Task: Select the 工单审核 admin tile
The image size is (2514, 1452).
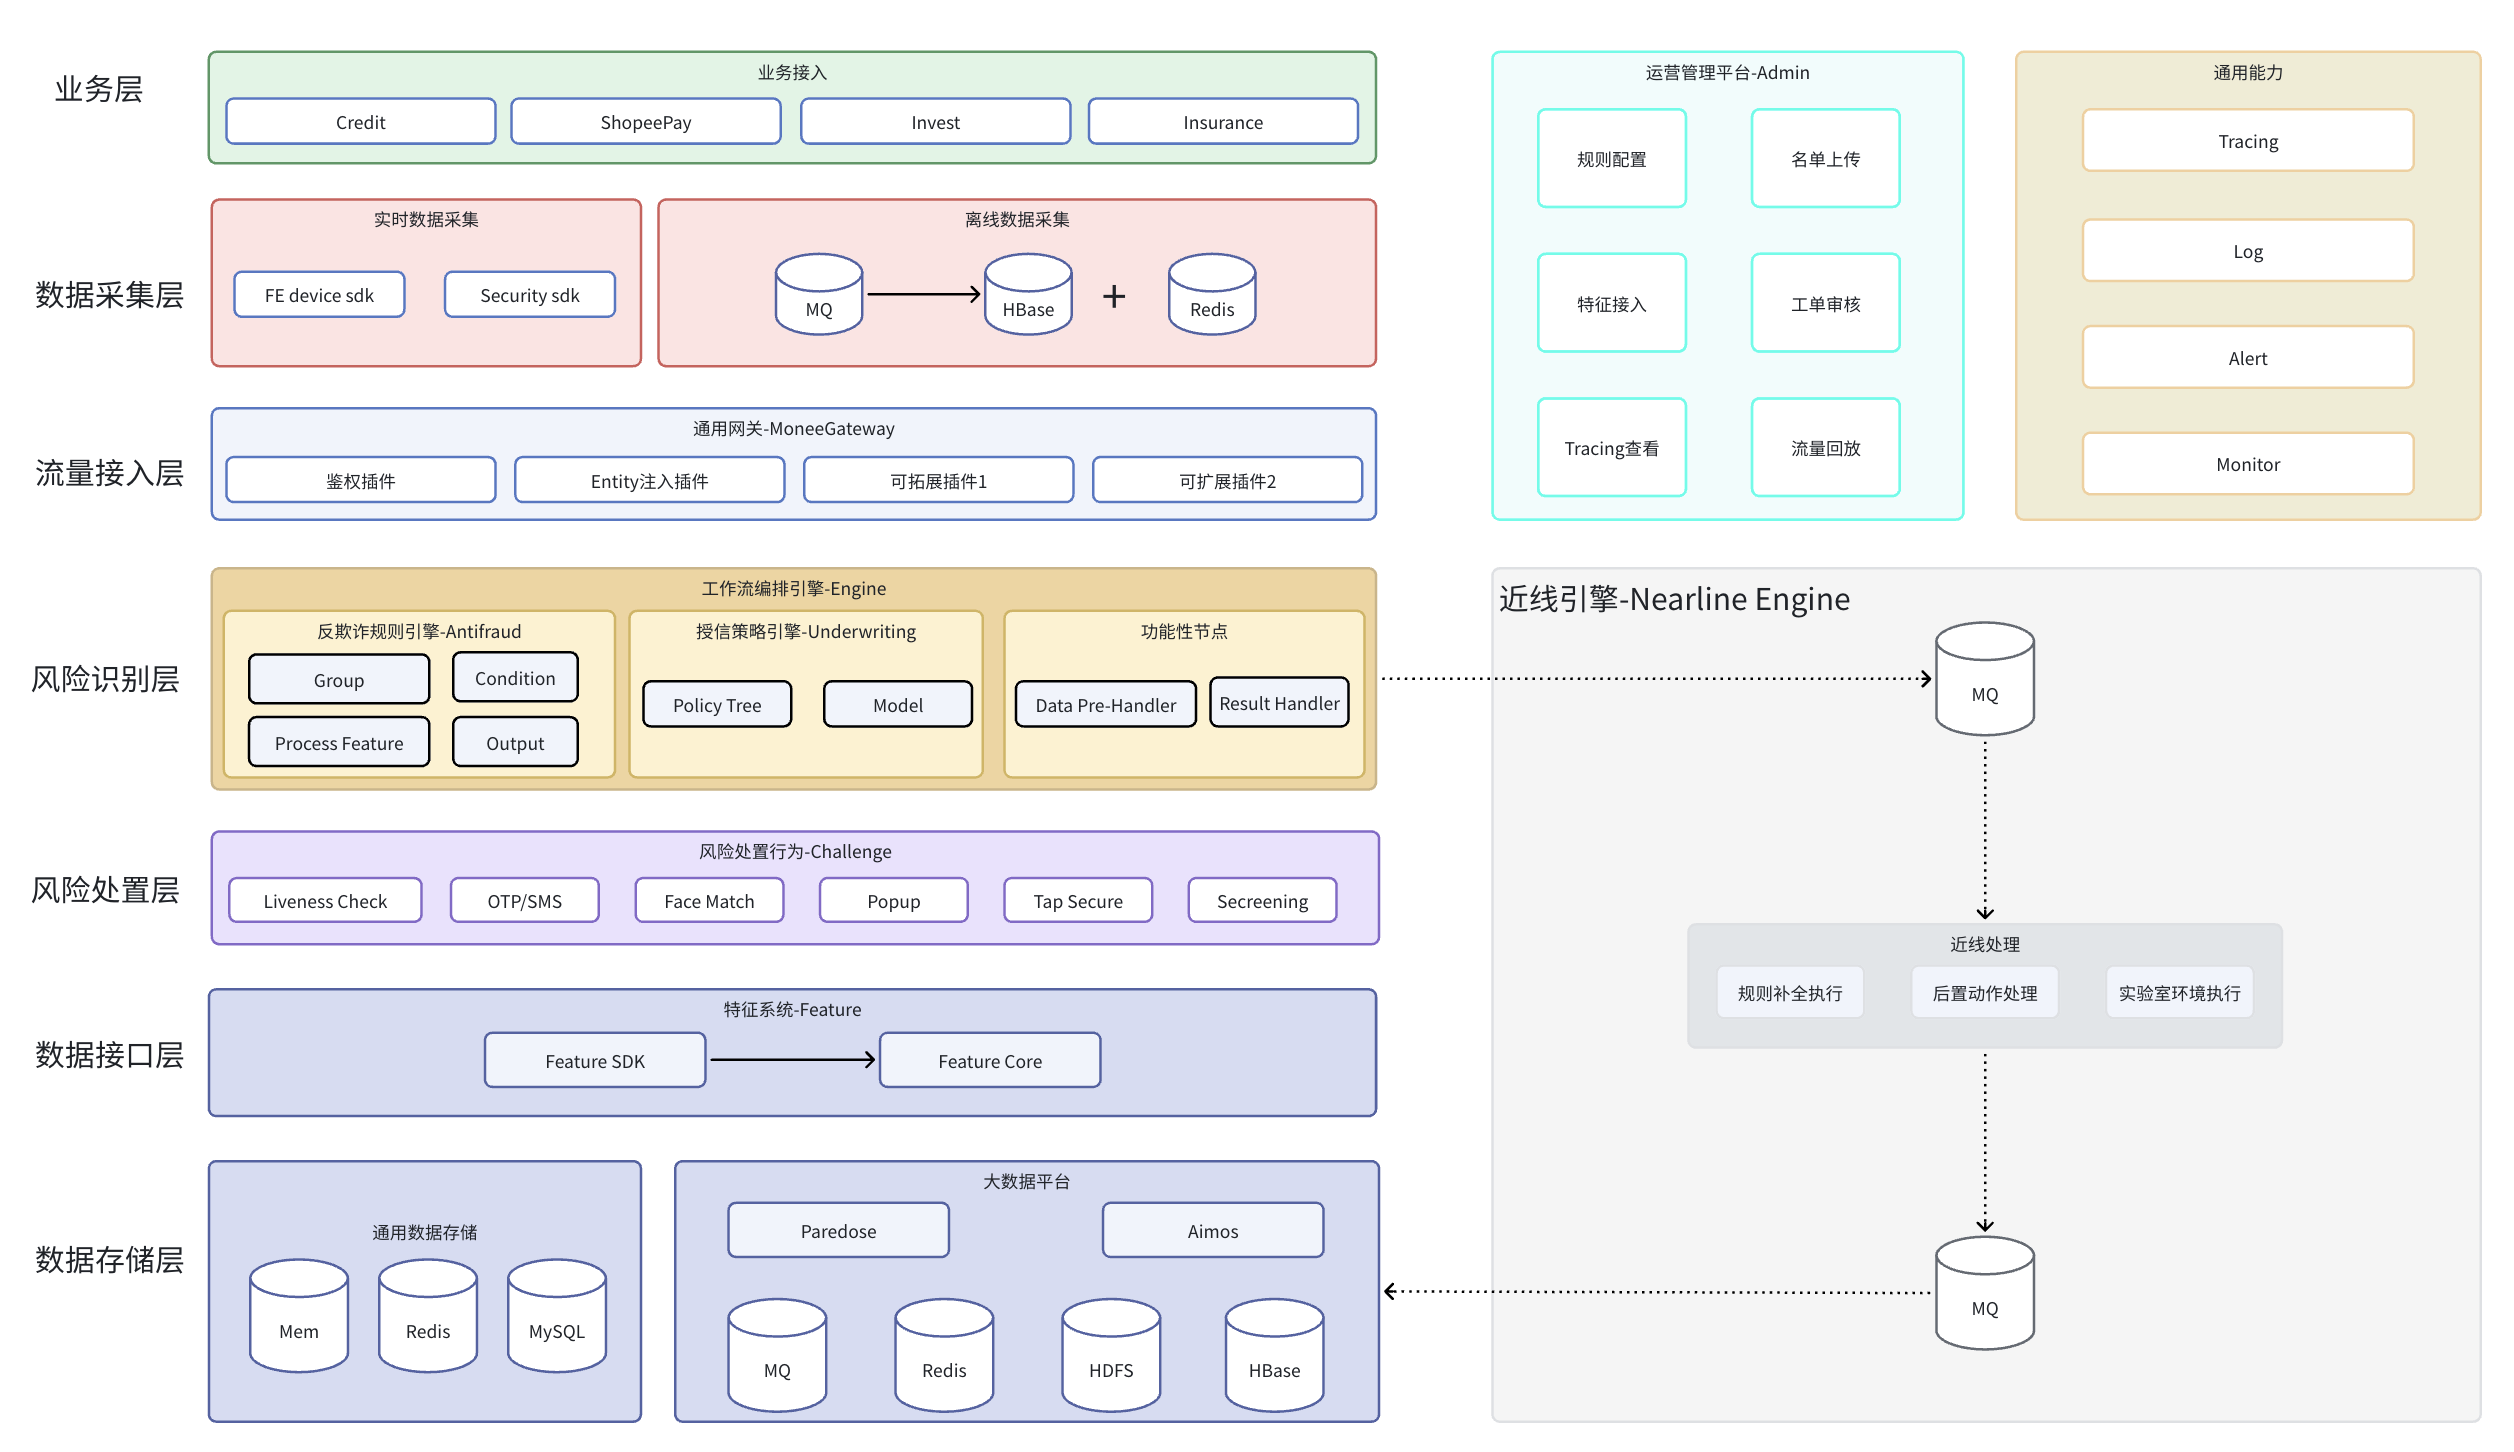Action: (x=1826, y=303)
